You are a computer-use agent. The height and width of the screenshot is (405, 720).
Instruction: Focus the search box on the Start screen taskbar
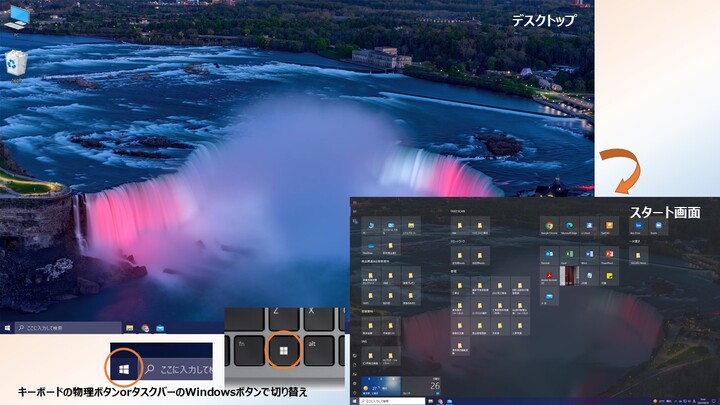pos(392,401)
